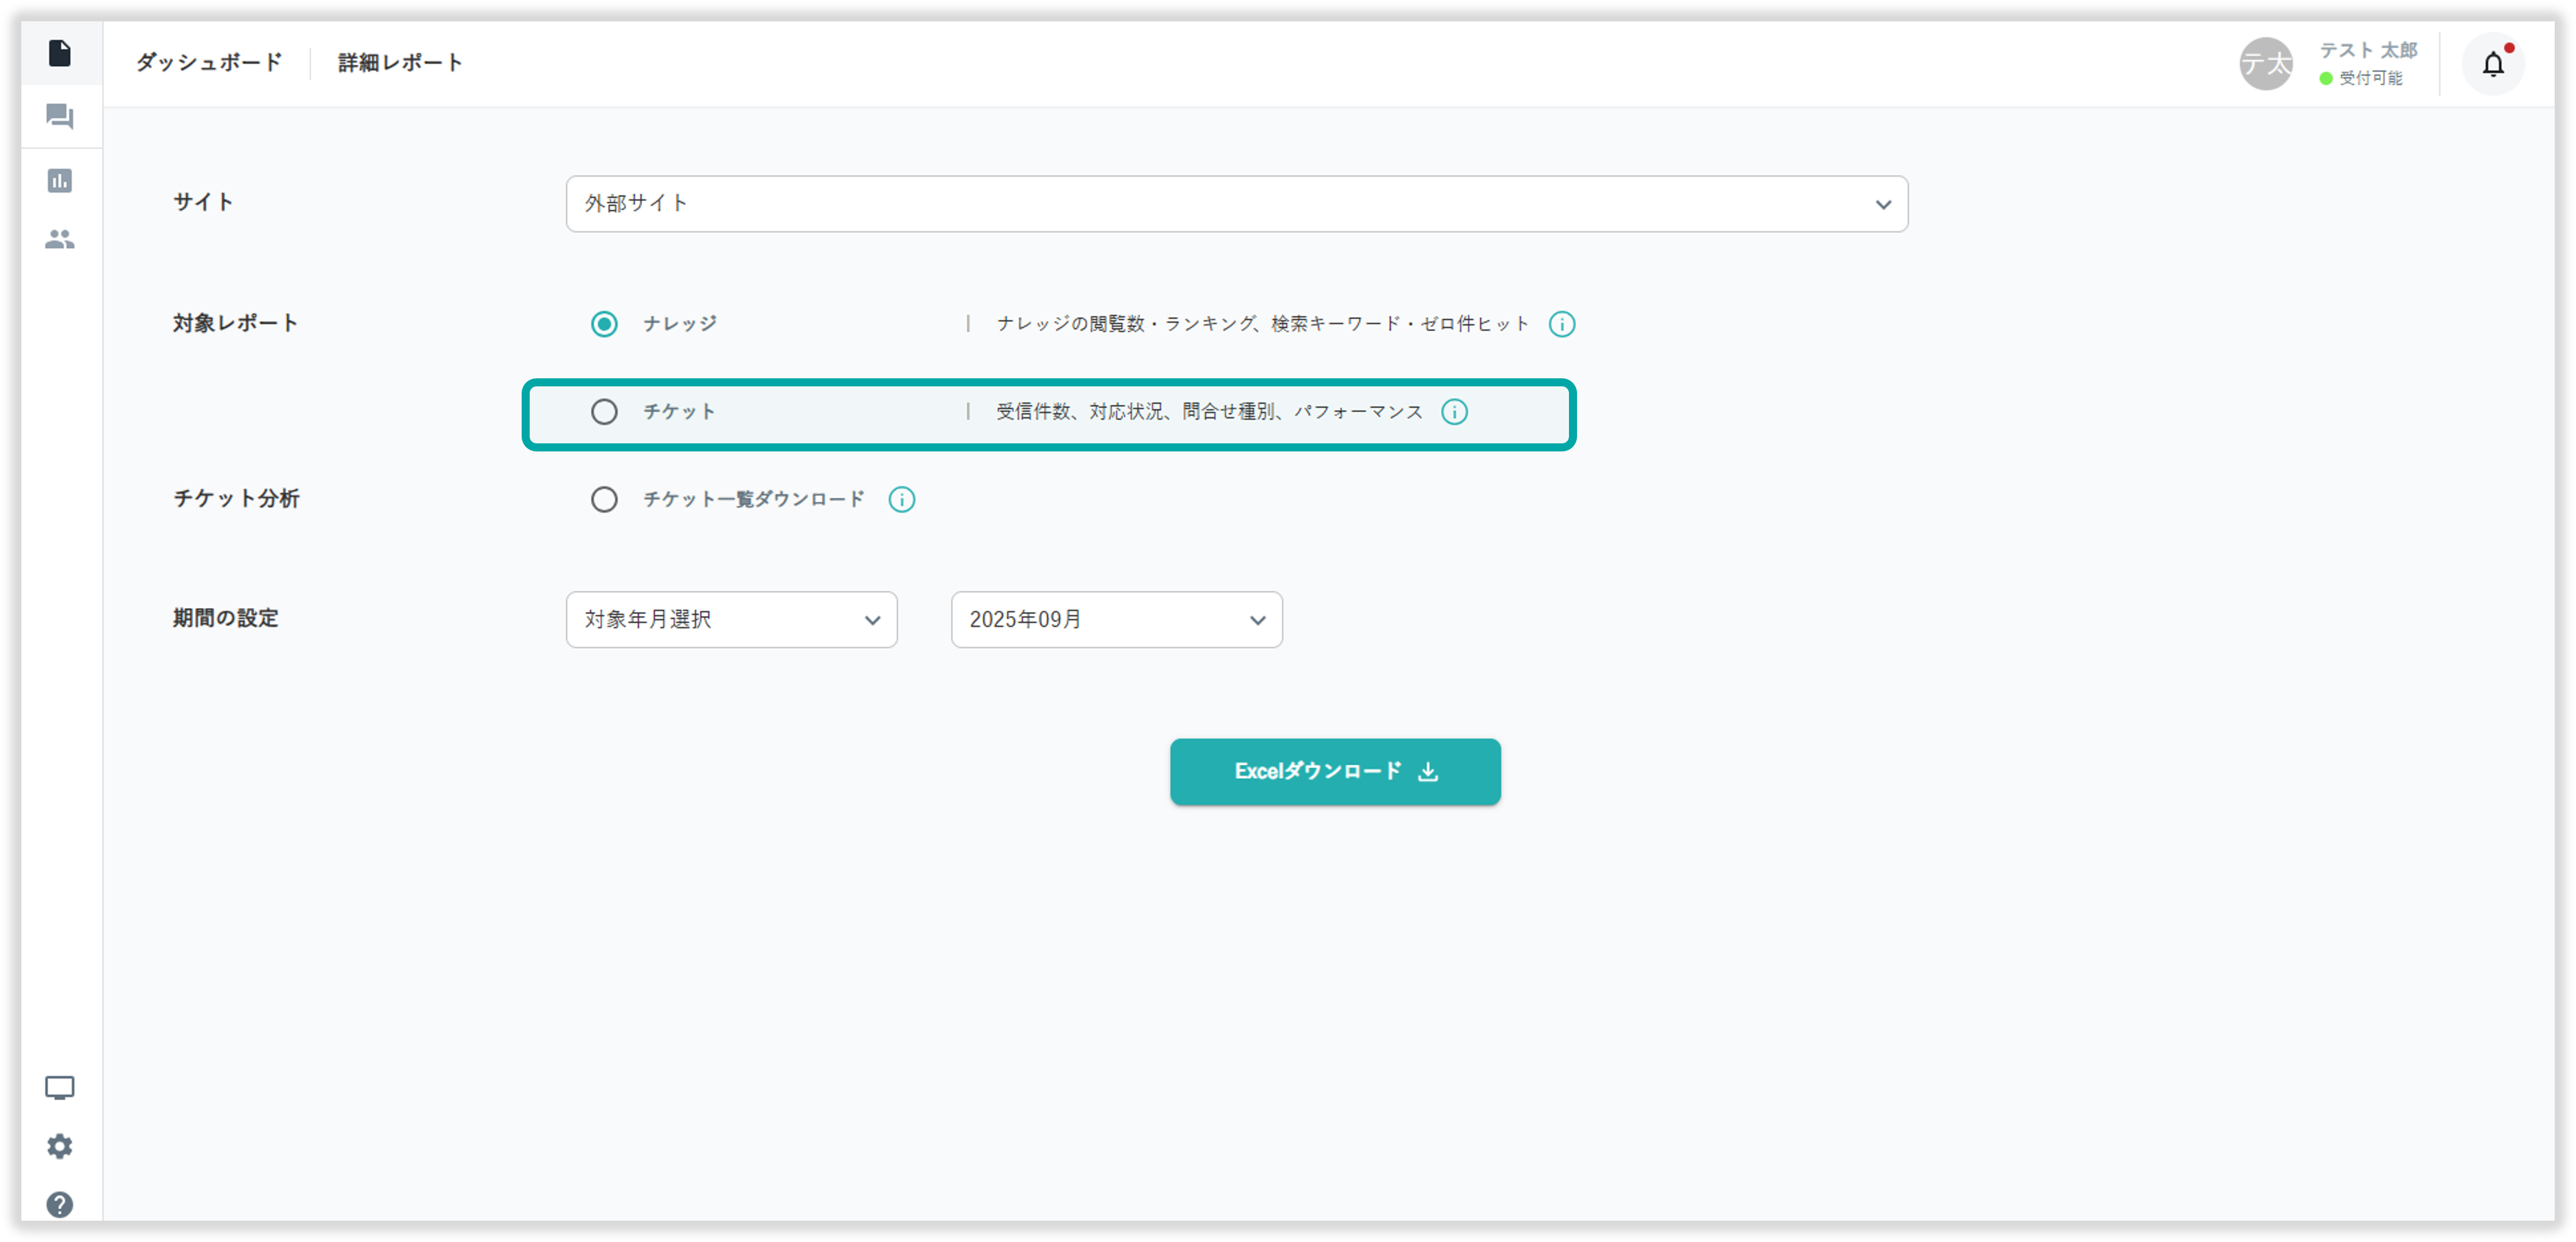
Task: Click info icon beside チケット一覧ダウンロード
Action: [901, 499]
